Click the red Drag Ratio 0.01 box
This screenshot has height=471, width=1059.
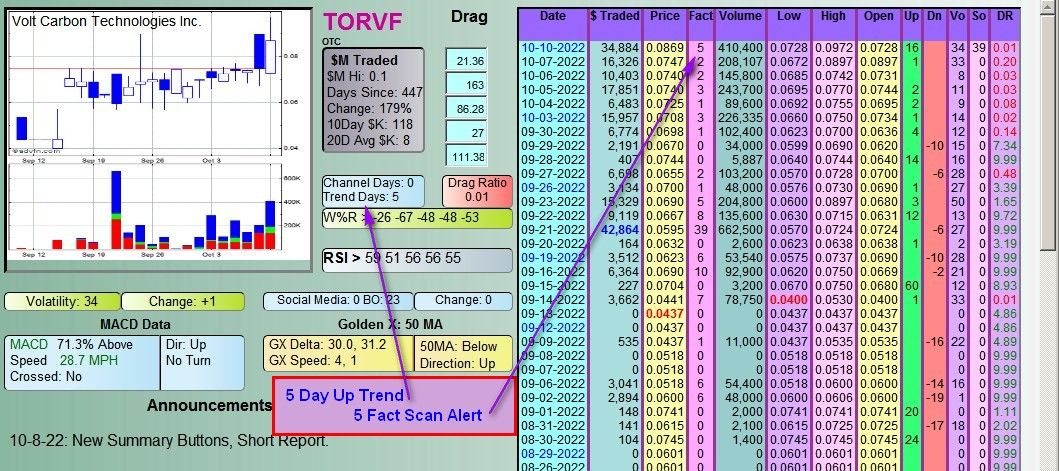click(477, 191)
